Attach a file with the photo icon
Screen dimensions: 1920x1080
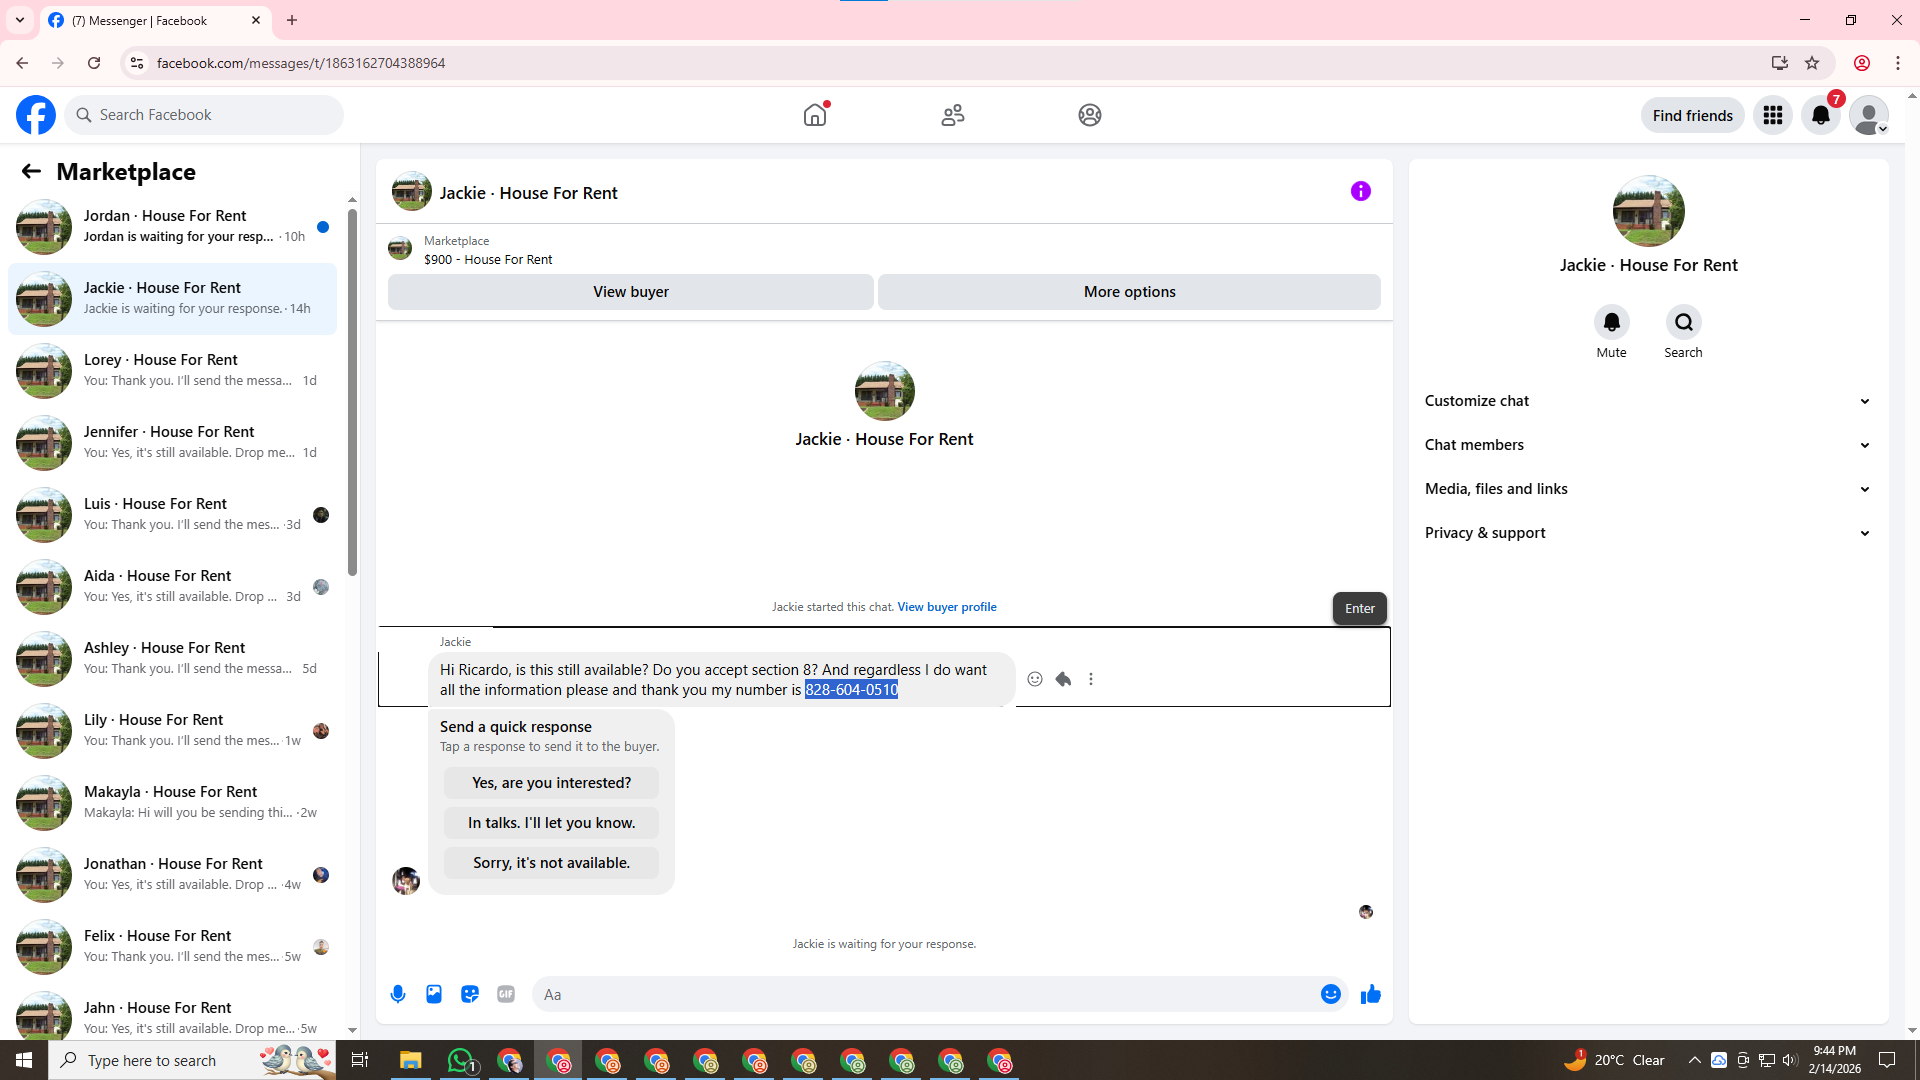tap(434, 994)
